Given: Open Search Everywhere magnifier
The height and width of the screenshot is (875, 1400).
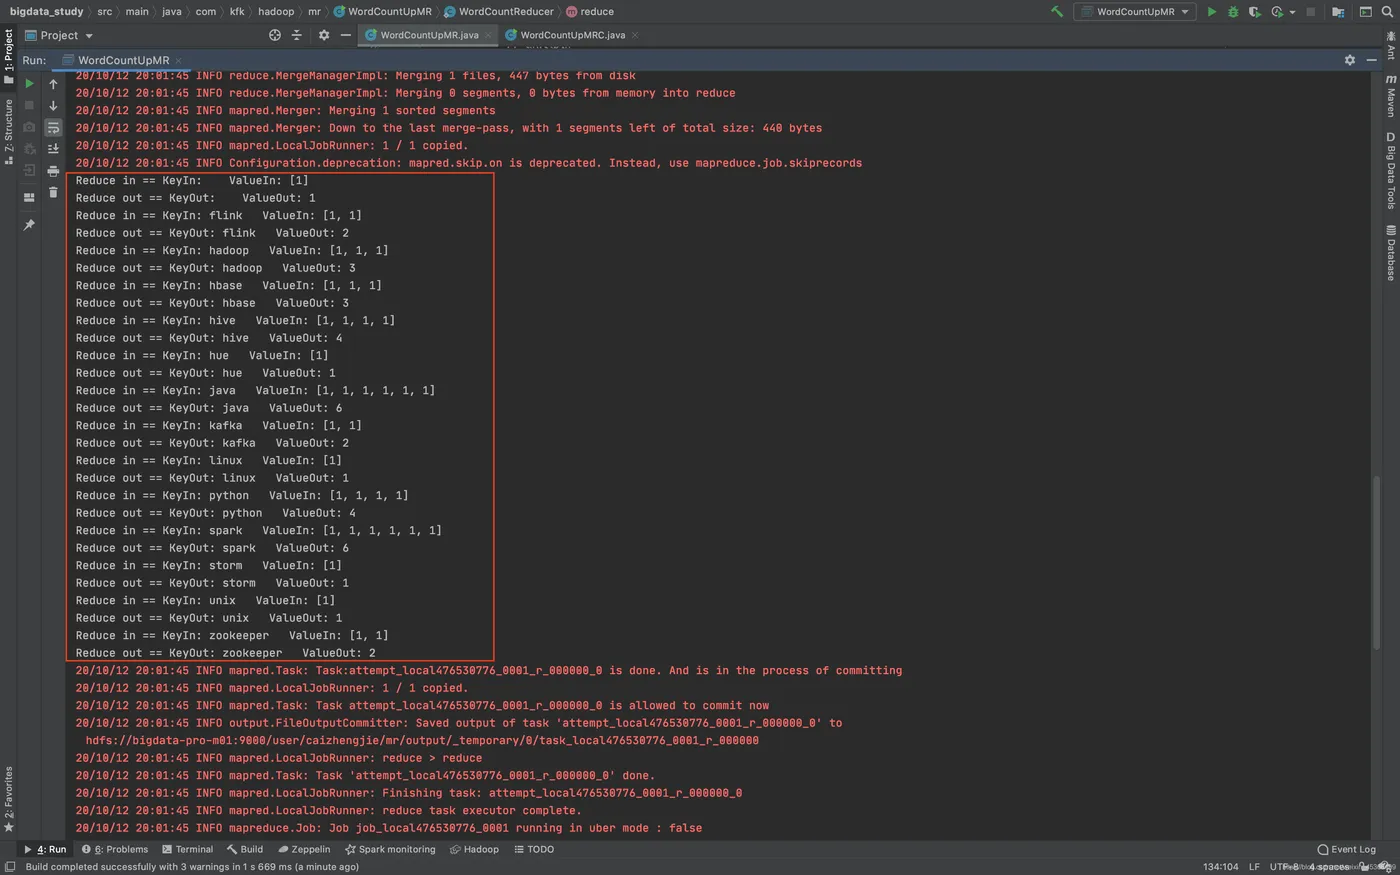Looking at the screenshot, I should pos(1387,12).
